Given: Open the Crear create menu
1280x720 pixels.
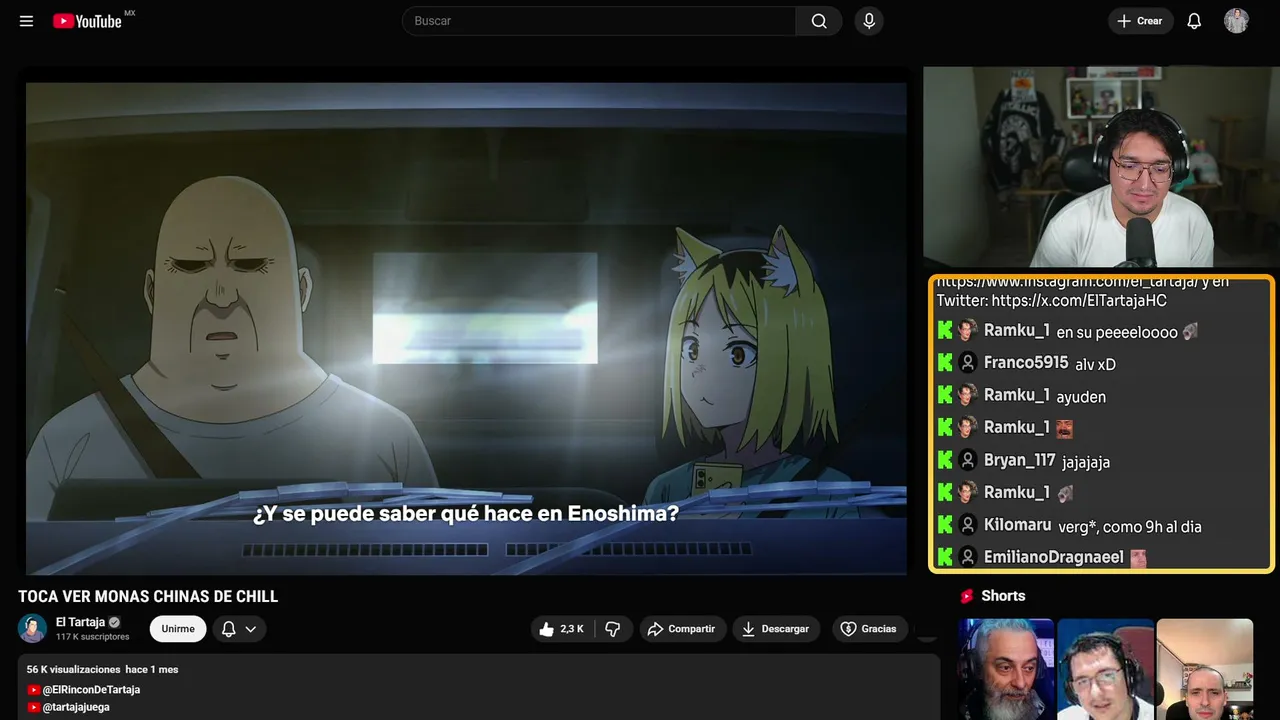Looking at the screenshot, I should pos(1140,21).
